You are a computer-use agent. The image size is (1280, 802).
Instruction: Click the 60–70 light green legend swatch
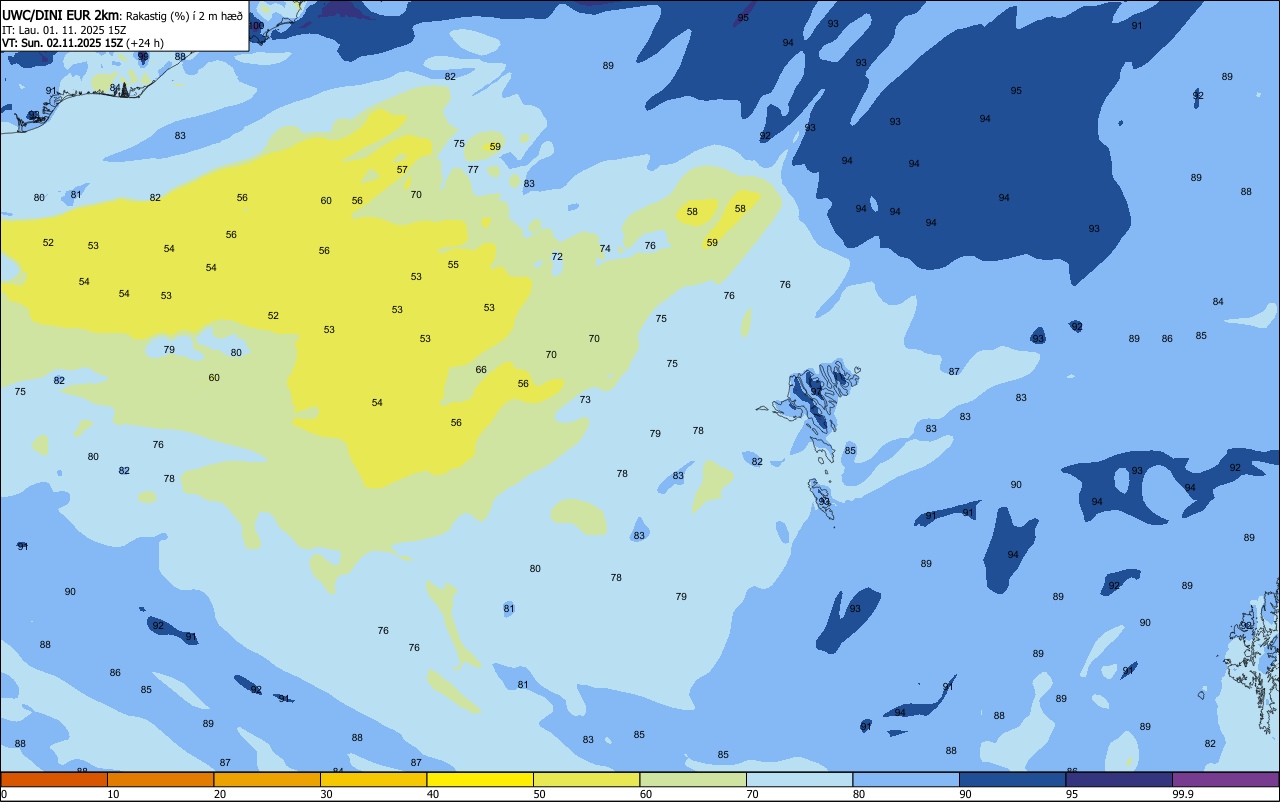693,779
